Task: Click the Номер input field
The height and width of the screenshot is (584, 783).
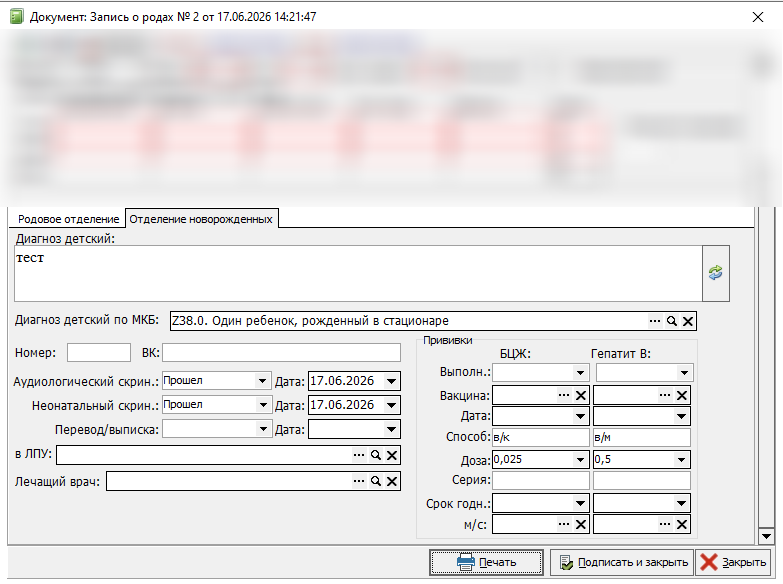Action: (x=99, y=353)
